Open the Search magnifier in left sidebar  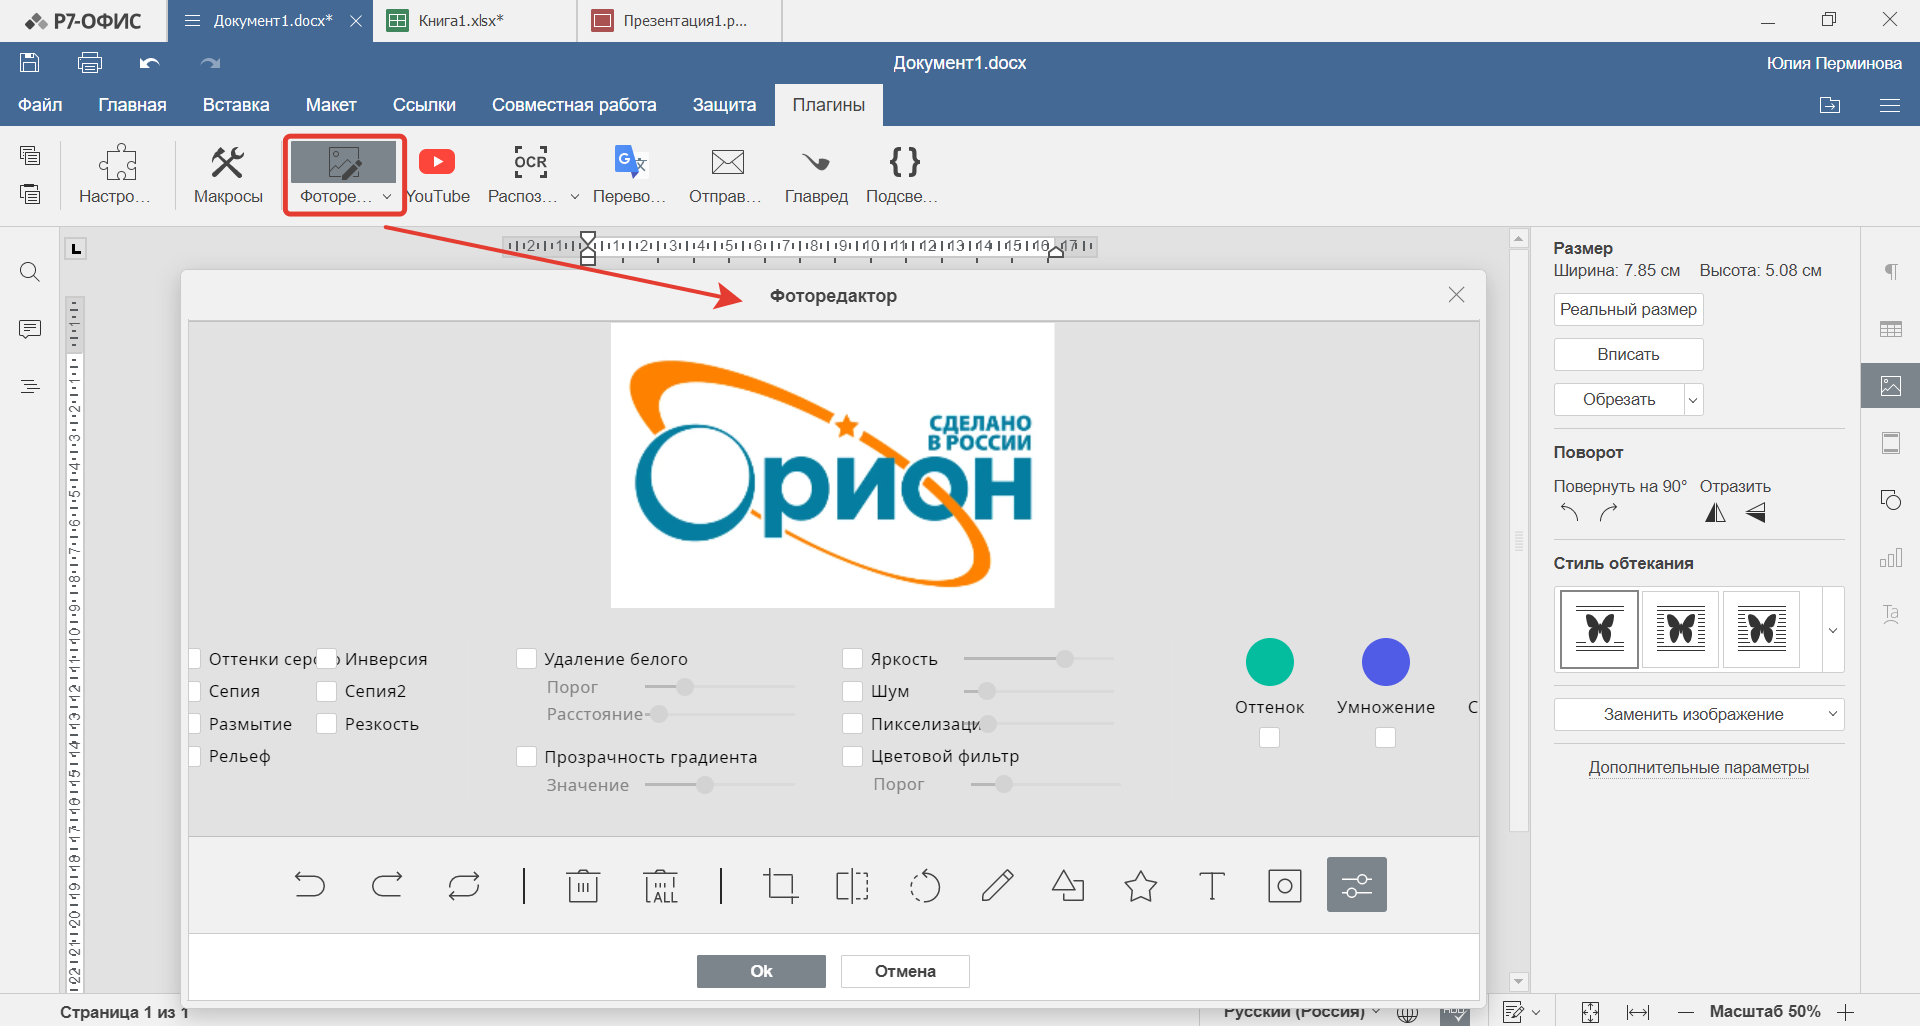pos(30,272)
